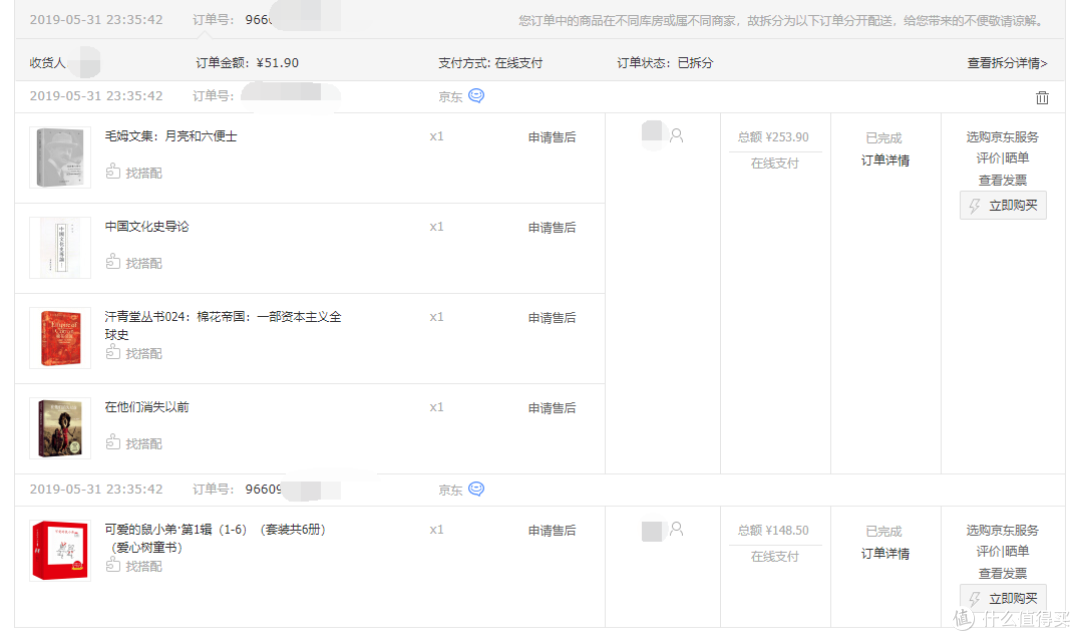The width and height of the screenshot is (1080, 641).
Task: Click 已完成 status in first order
Action: pos(884,138)
